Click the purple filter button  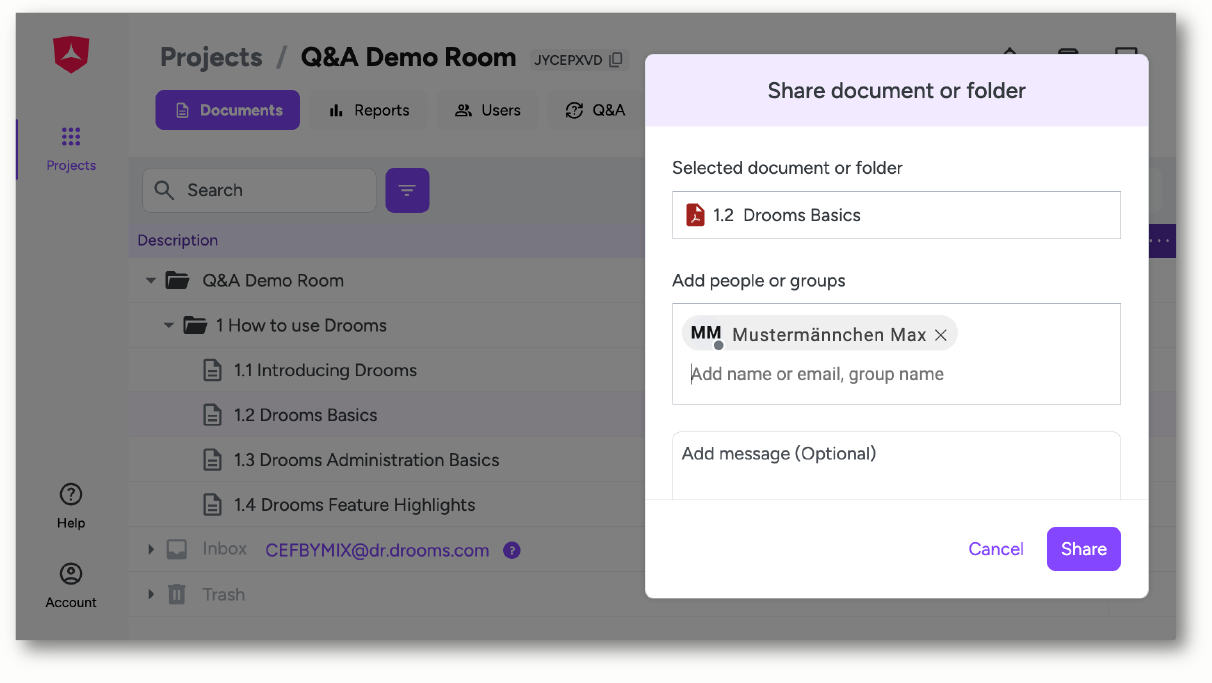click(407, 190)
